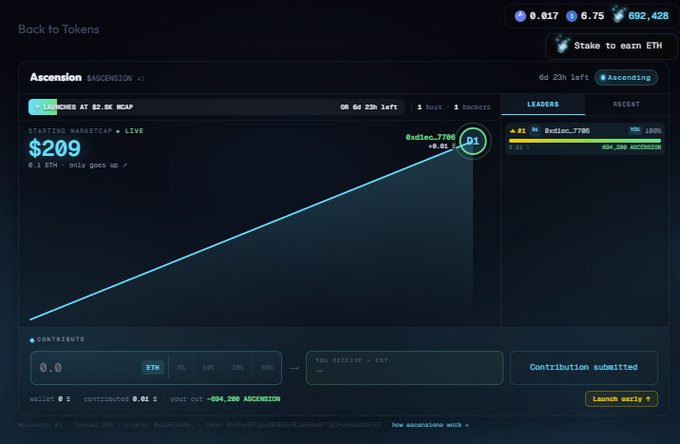
Task: Click the OR 6d 23h left bar label
Action: click(x=369, y=107)
